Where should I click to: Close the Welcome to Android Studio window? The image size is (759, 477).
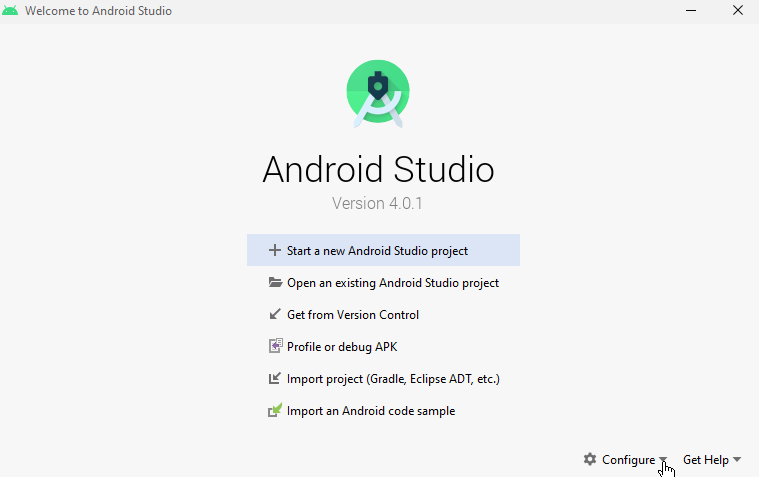pyautogui.click(x=738, y=11)
